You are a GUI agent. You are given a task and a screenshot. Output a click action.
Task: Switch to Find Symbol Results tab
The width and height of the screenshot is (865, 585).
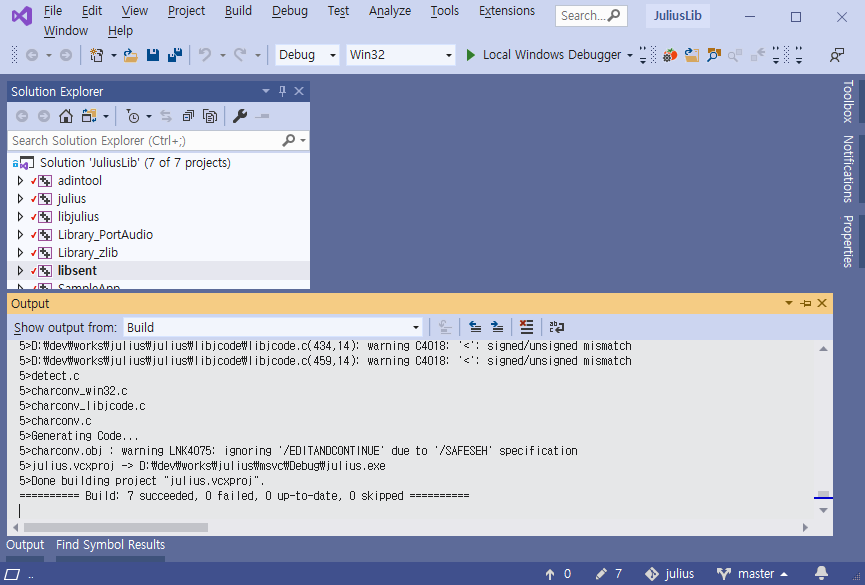pyautogui.click(x=110, y=545)
